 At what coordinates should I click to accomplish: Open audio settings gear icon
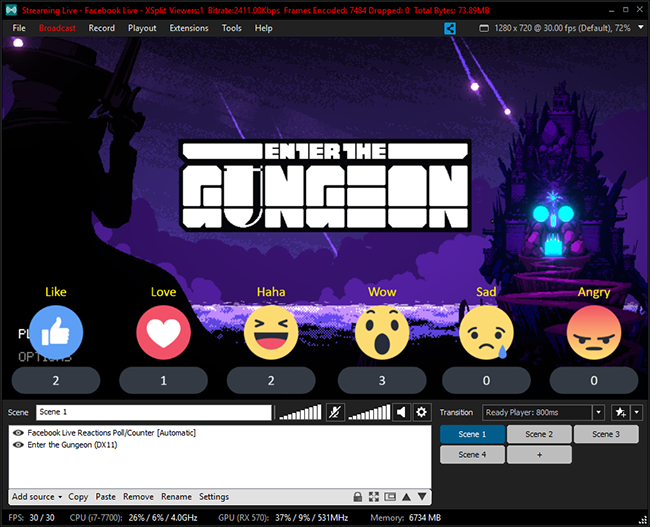(x=422, y=412)
